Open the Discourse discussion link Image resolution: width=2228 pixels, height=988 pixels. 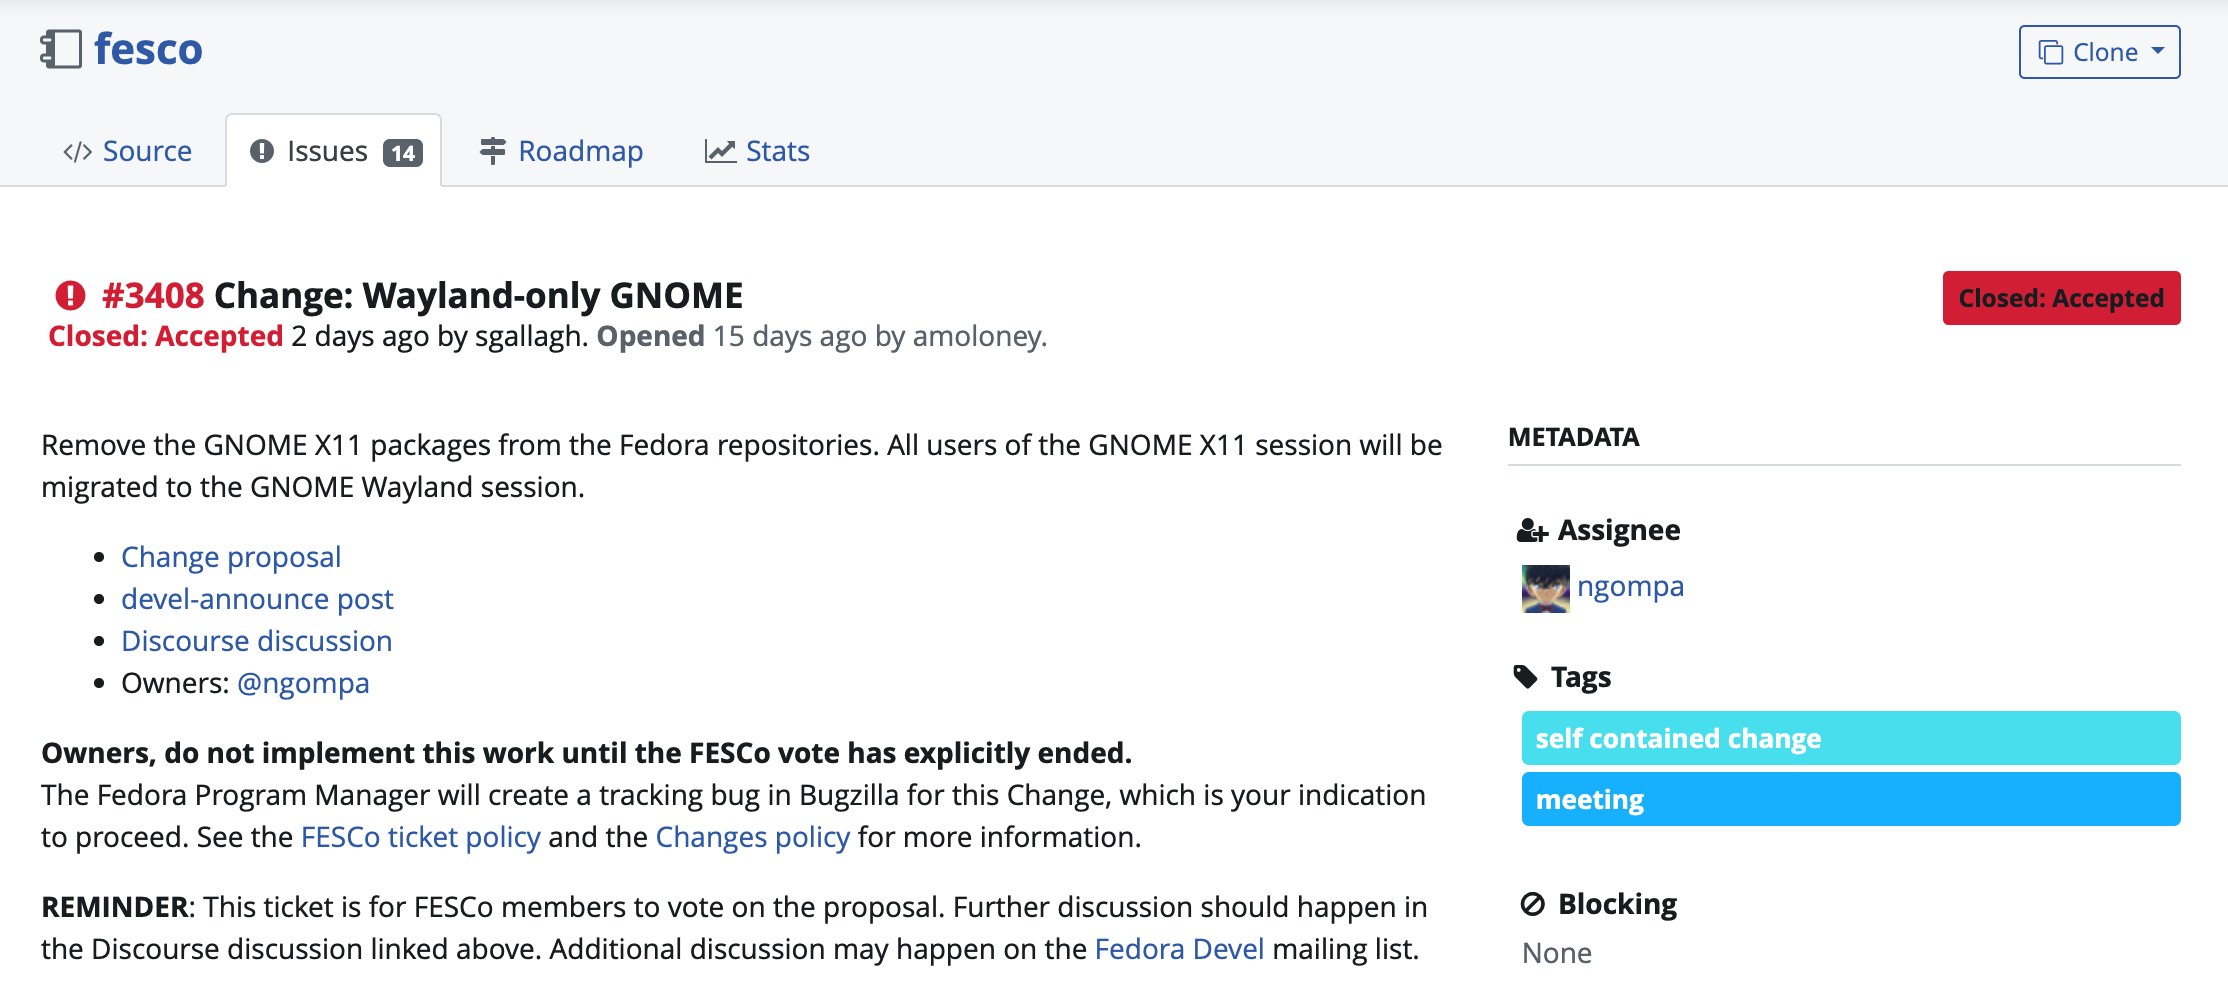coord(256,641)
